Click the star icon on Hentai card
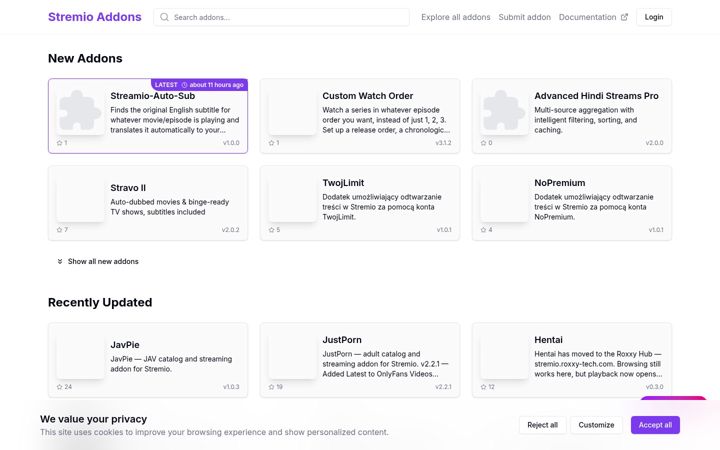This screenshot has width=720, height=450. pos(484,387)
